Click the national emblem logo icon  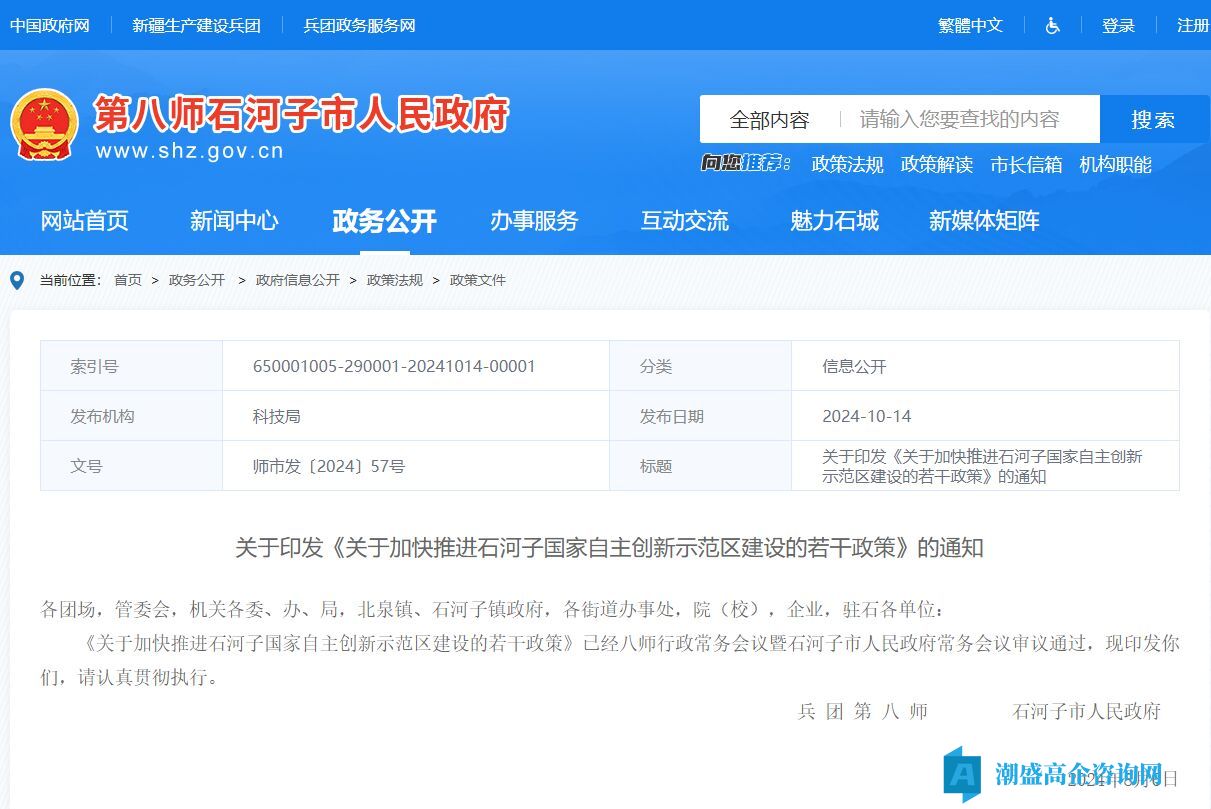click(x=44, y=124)
